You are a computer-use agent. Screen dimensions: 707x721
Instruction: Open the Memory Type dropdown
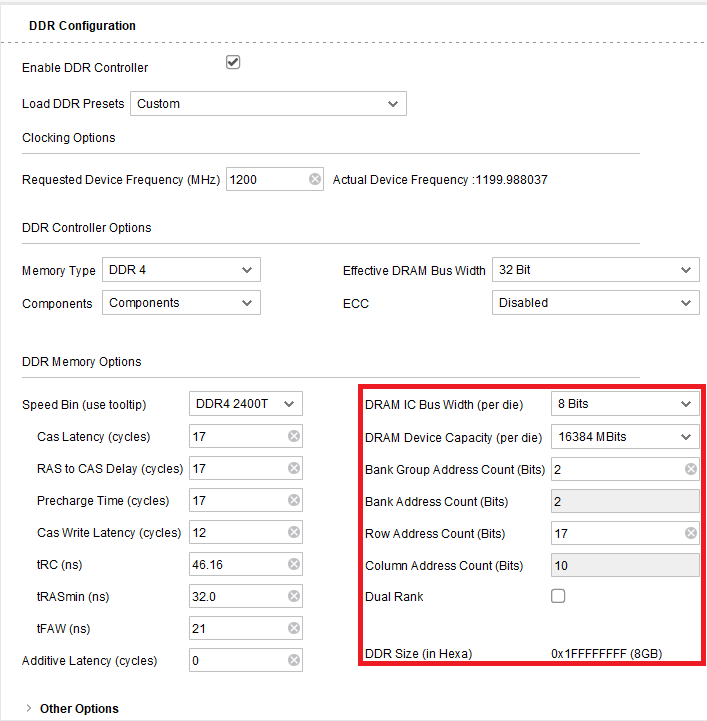[181, 270]
